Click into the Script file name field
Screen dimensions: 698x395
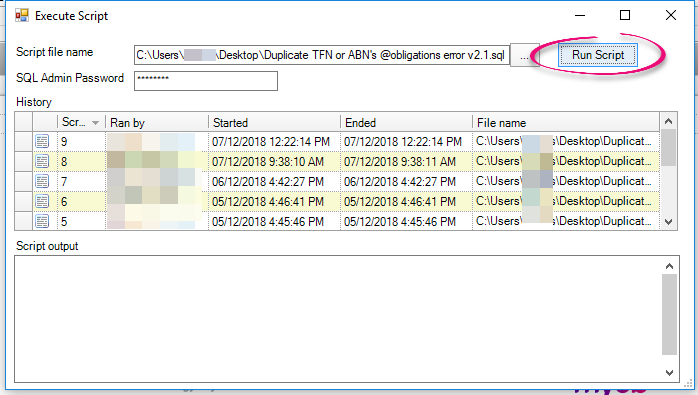[x=322, y=55]
